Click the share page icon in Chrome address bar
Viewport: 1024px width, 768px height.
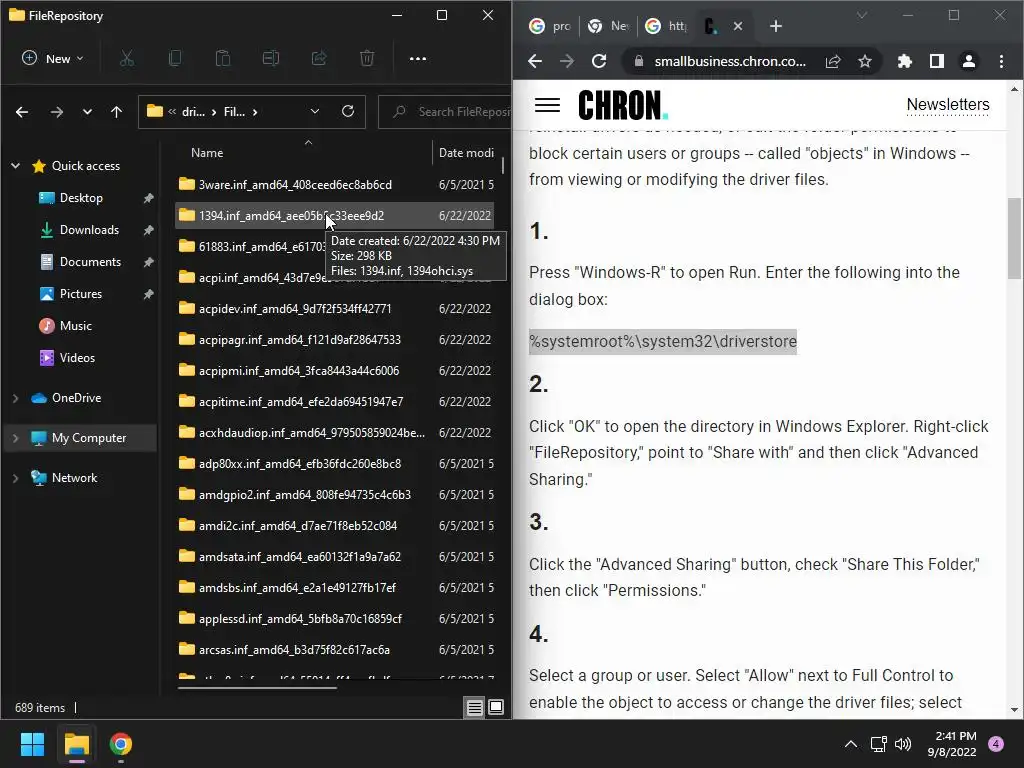(x=833, y=61)
